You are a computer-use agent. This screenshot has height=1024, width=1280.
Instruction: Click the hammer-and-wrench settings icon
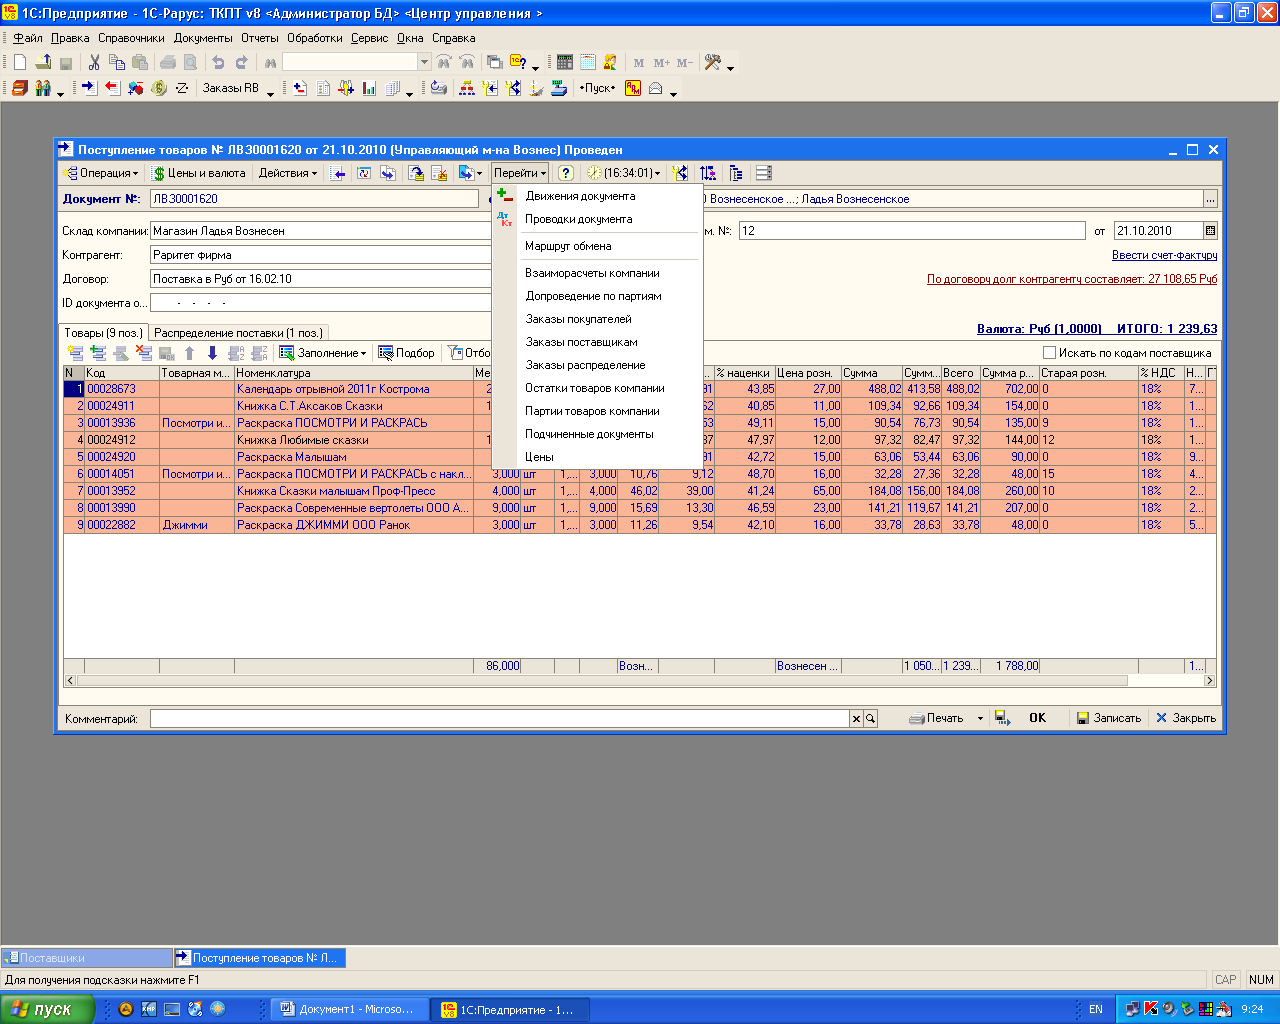pyautogui.click(x=713, y=62)
